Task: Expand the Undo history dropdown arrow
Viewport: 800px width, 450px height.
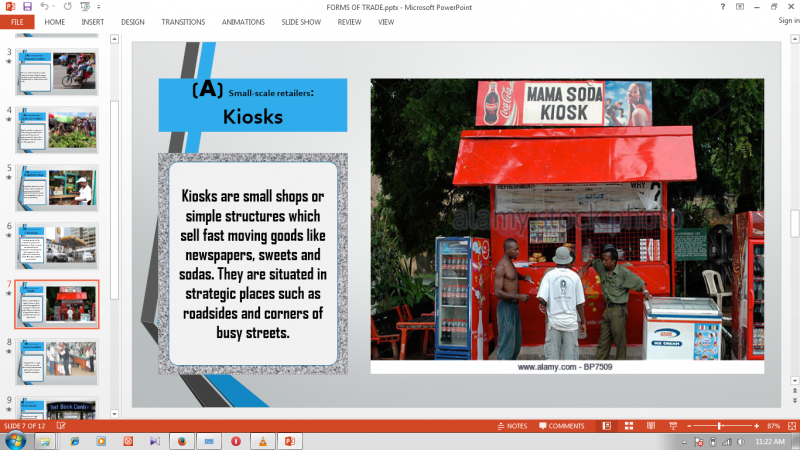Action: tap(54, 7)
